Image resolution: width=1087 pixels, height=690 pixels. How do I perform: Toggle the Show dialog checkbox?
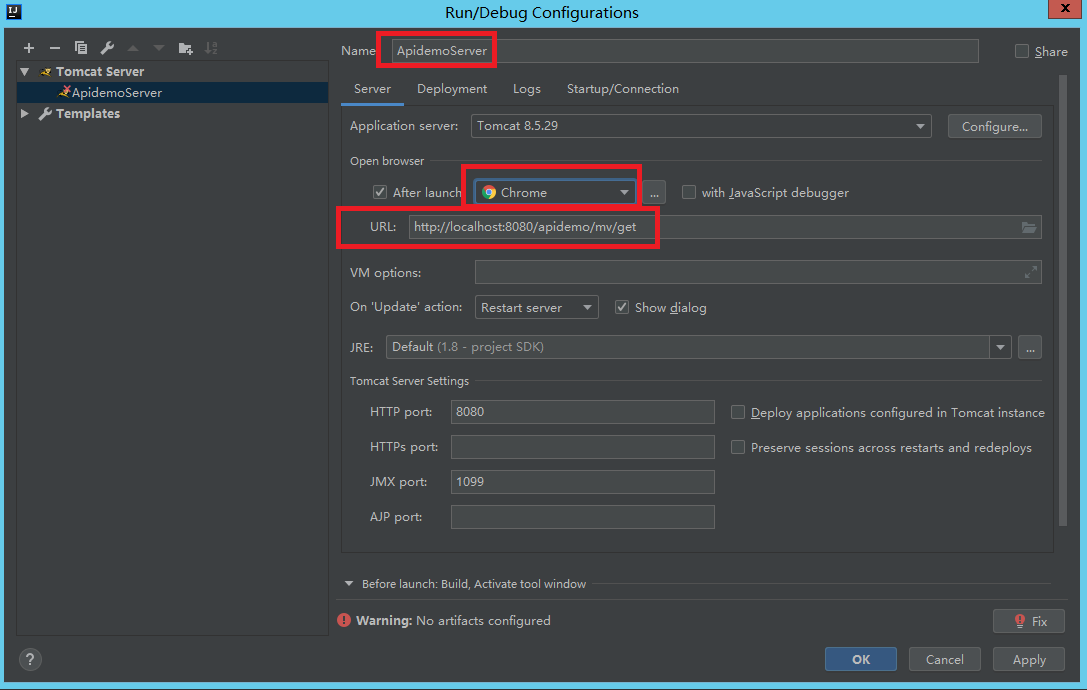point(622,307)
